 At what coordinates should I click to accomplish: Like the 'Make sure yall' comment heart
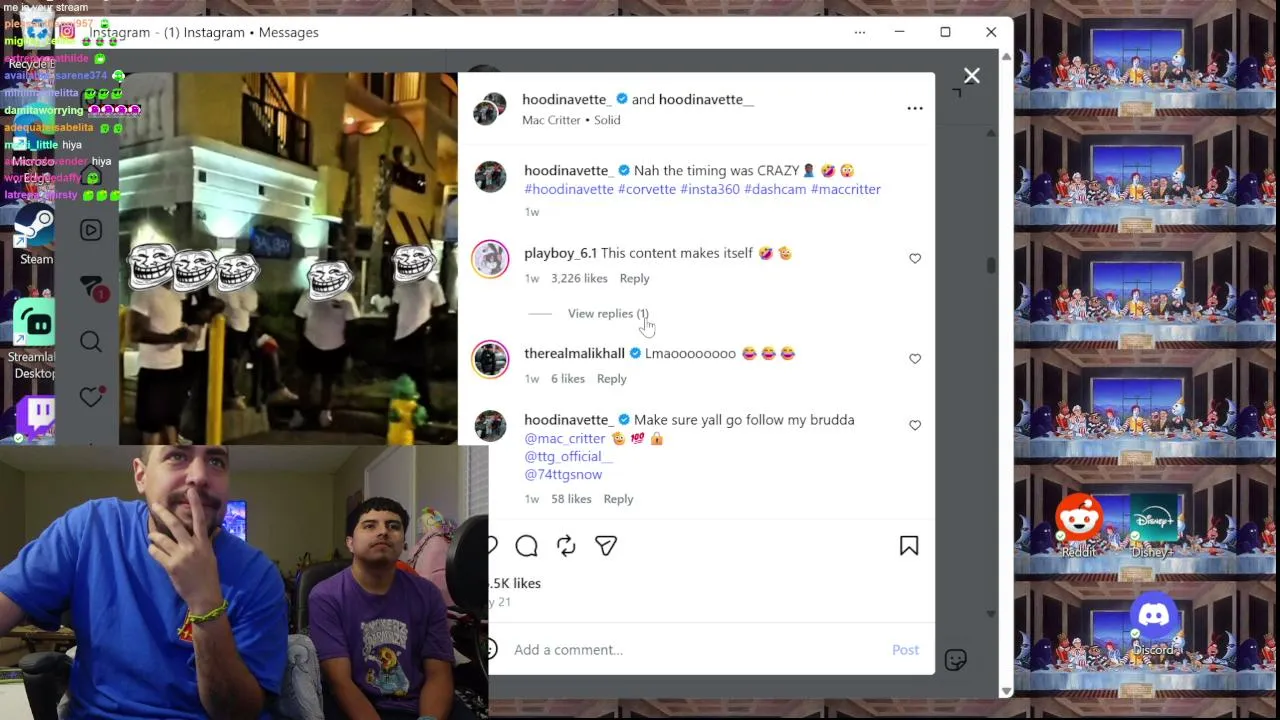(x=915, y=426)
